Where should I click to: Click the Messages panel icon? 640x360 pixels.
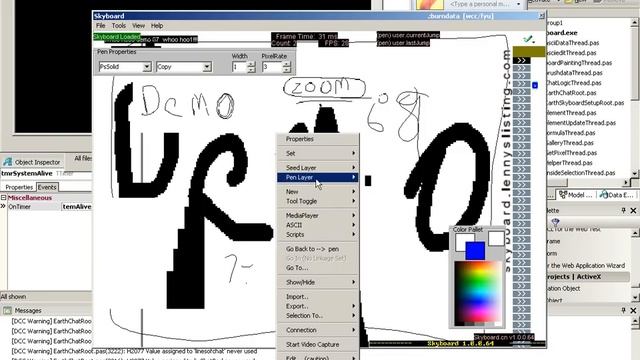pyautogui.click(x=7, y=311)
